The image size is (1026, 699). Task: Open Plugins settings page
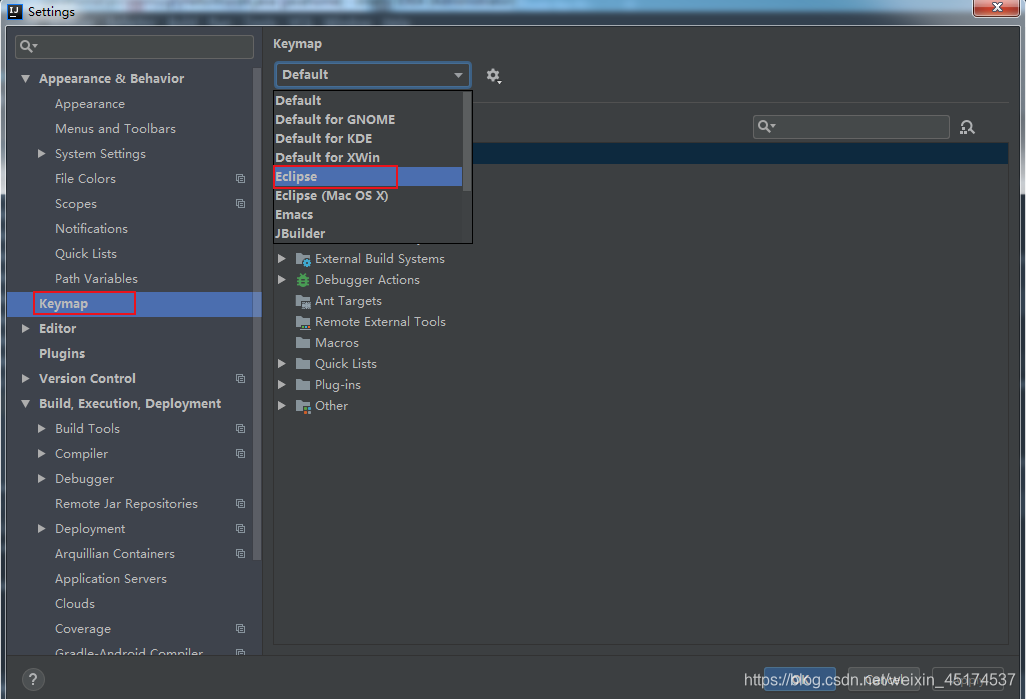click(62, 353)
